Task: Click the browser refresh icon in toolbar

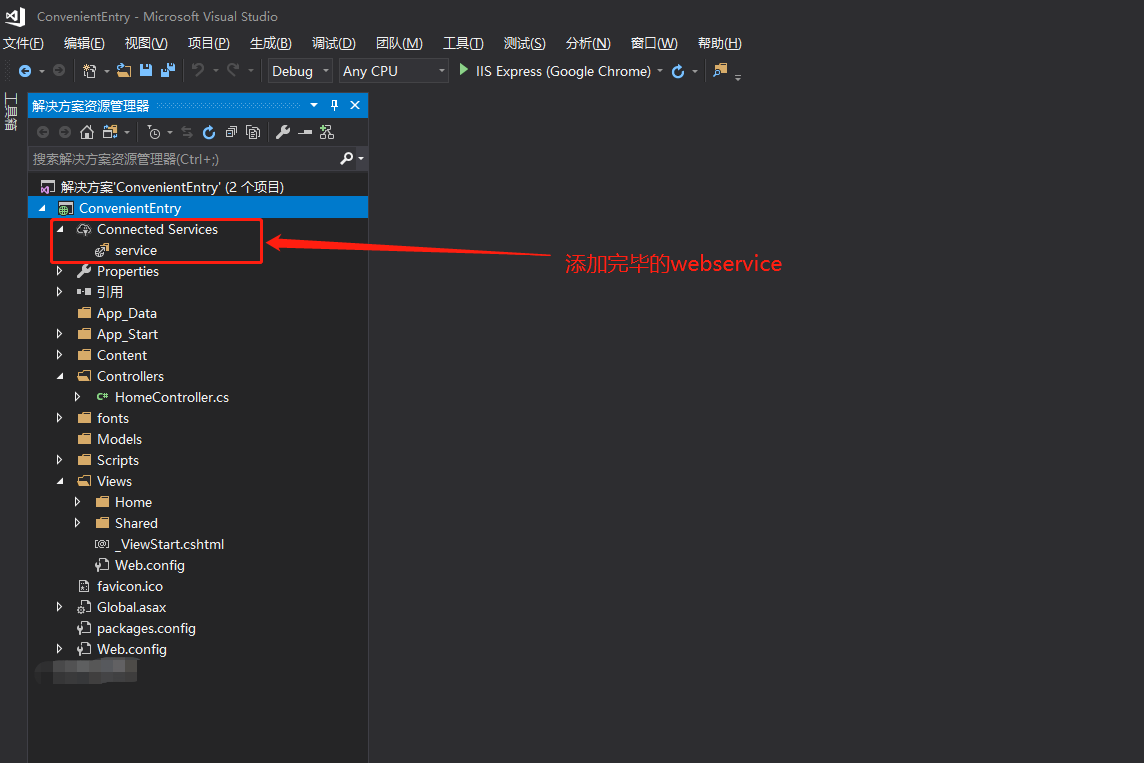Action: (678, 71)
